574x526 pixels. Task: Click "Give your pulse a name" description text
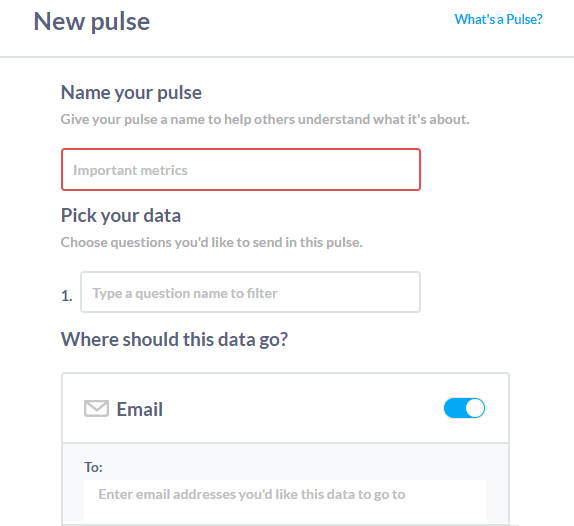click(x=265, y=119)
